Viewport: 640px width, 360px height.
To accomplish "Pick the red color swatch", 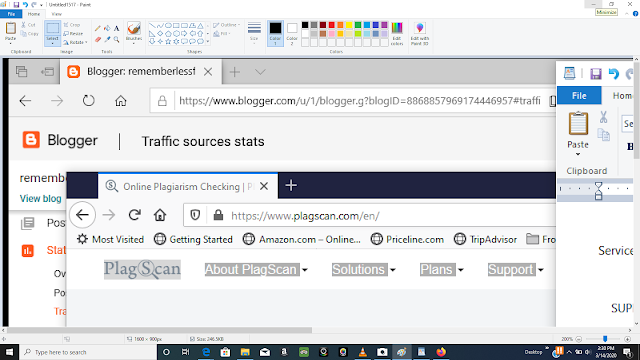I will (x=331, y=25).
